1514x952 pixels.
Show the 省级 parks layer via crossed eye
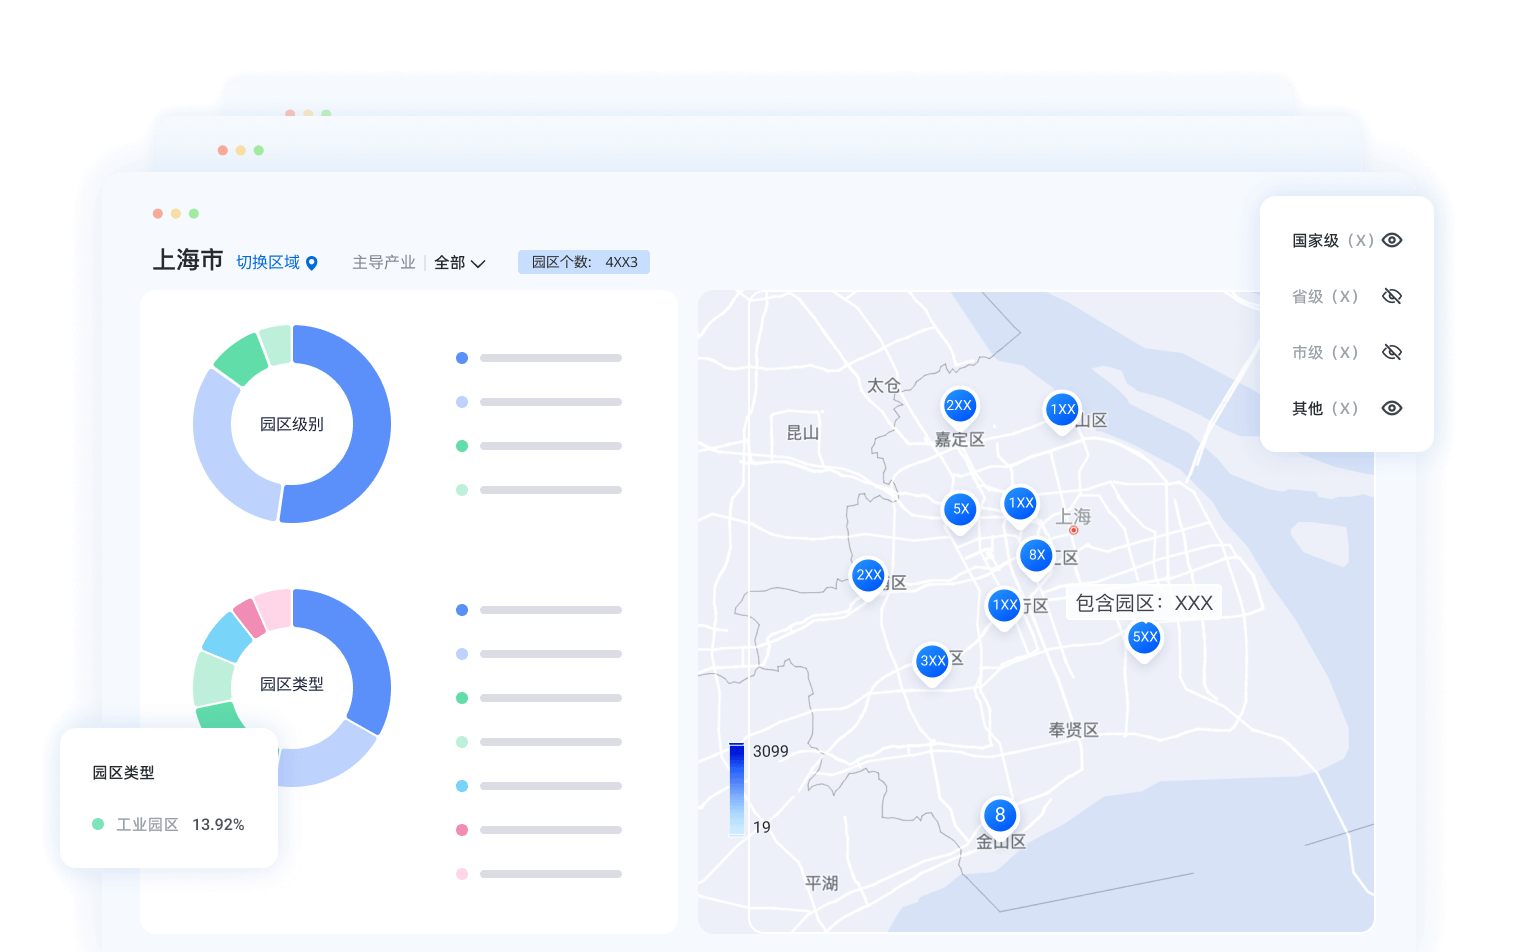[1392, 296]
